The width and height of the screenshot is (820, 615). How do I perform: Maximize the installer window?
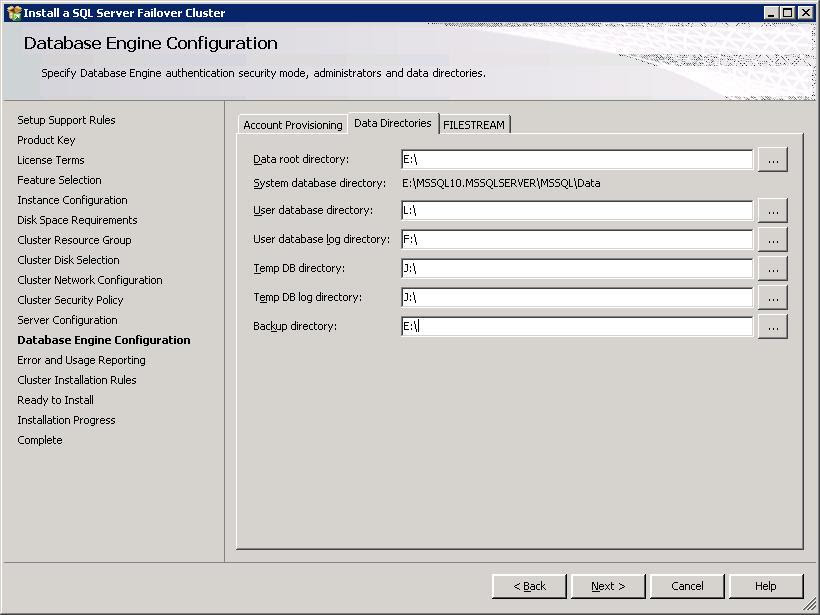788,13
